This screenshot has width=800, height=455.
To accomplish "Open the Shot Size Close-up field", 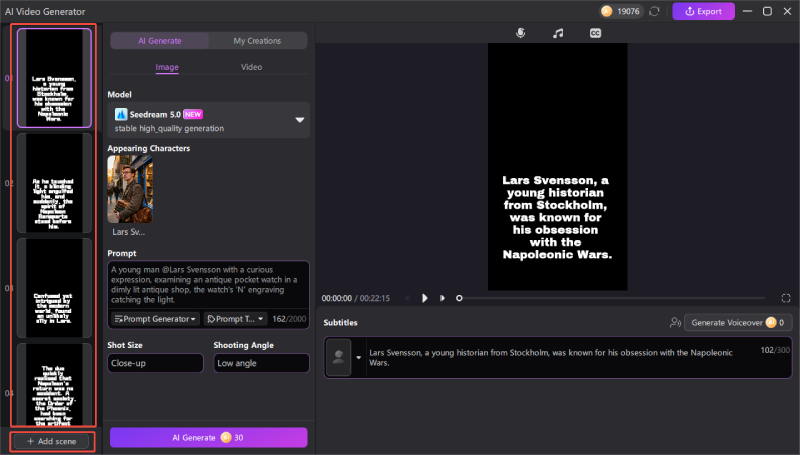I will (157, 363).
